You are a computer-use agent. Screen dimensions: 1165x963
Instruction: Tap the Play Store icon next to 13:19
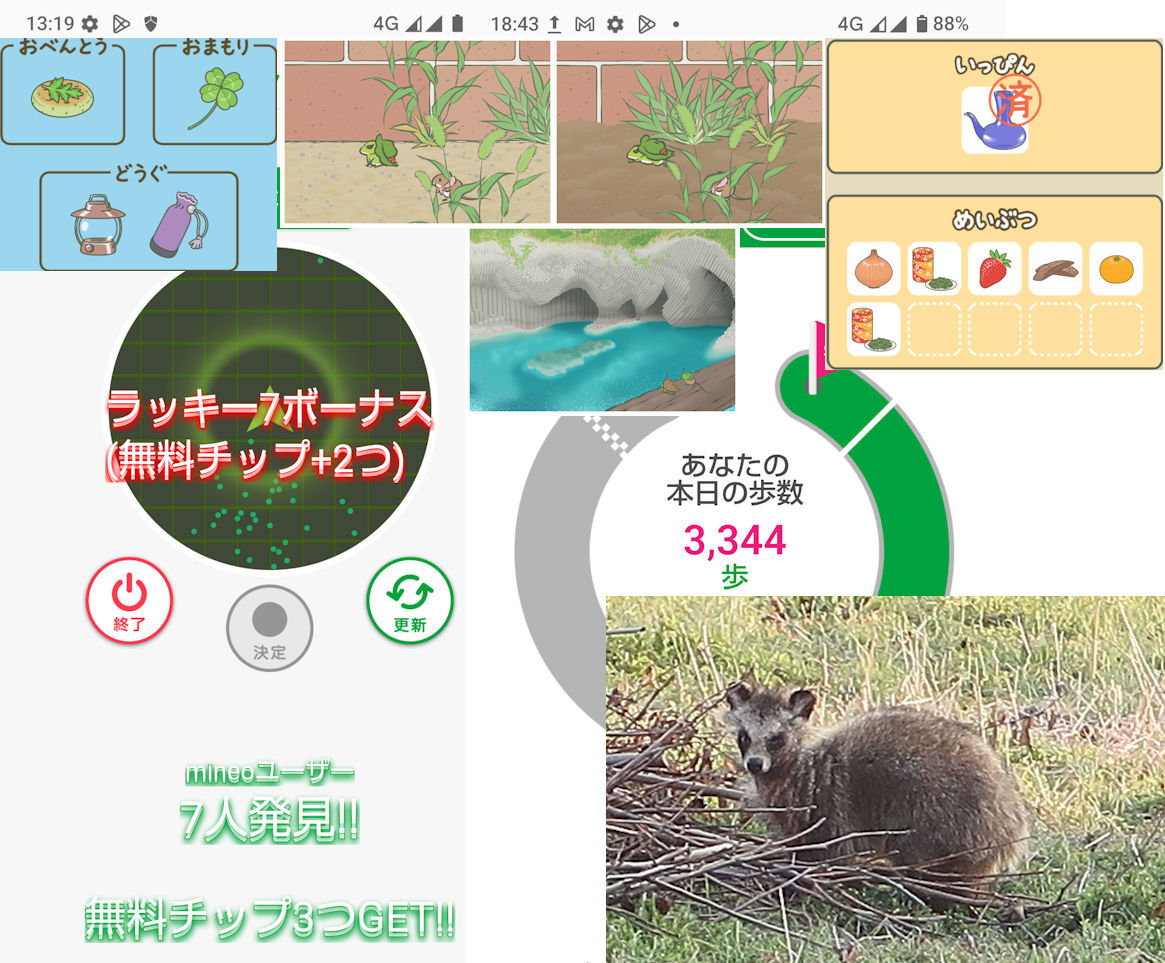[121, 24]
